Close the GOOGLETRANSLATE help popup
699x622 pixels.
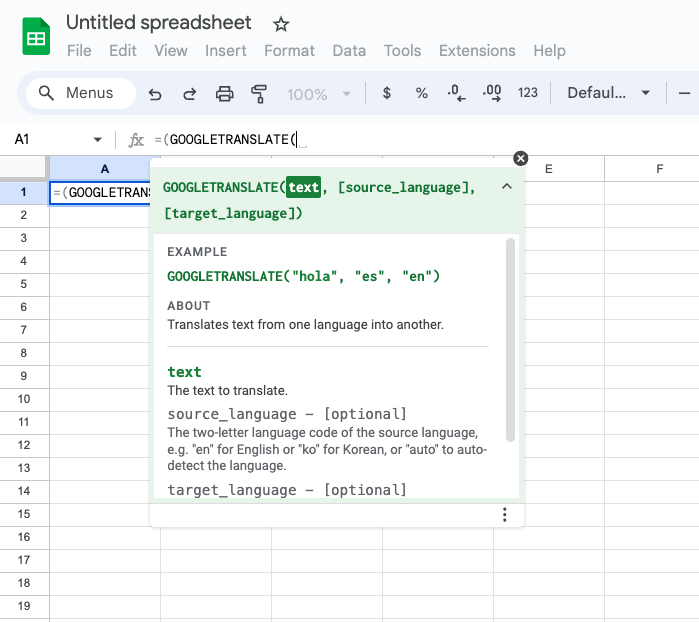pyautogui.click(x=520, y=158)
